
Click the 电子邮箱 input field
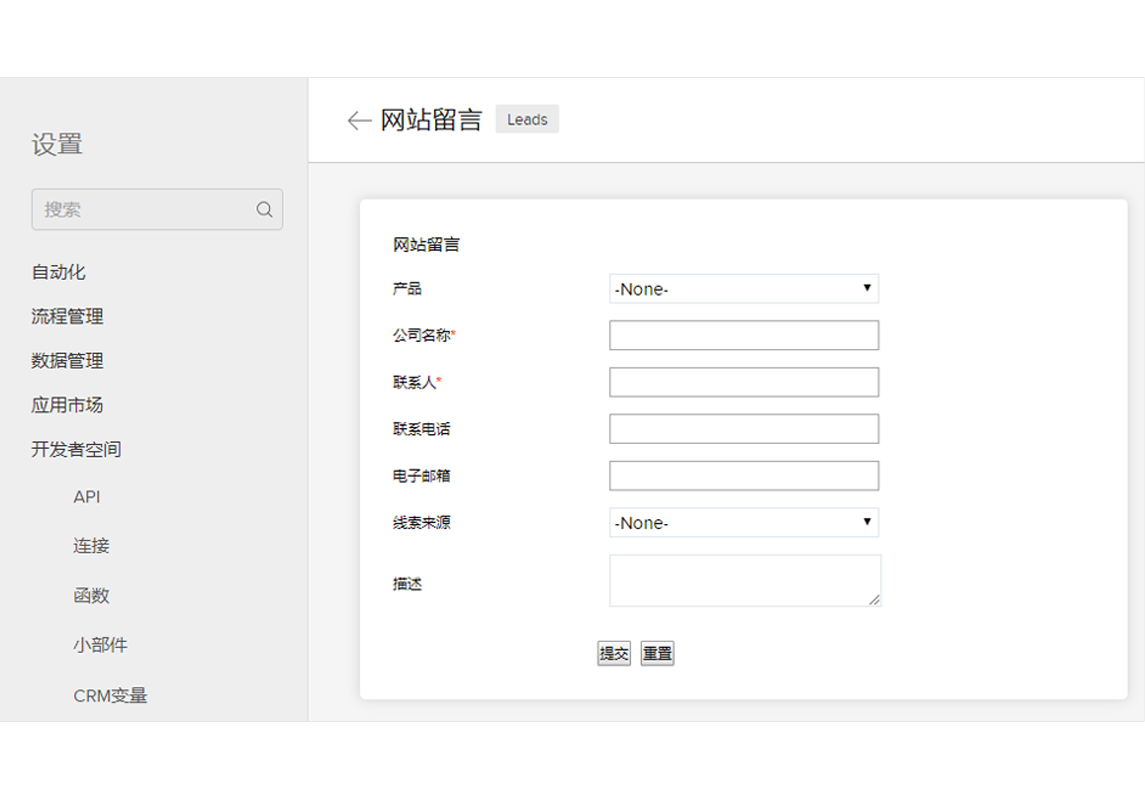[743, 476]
